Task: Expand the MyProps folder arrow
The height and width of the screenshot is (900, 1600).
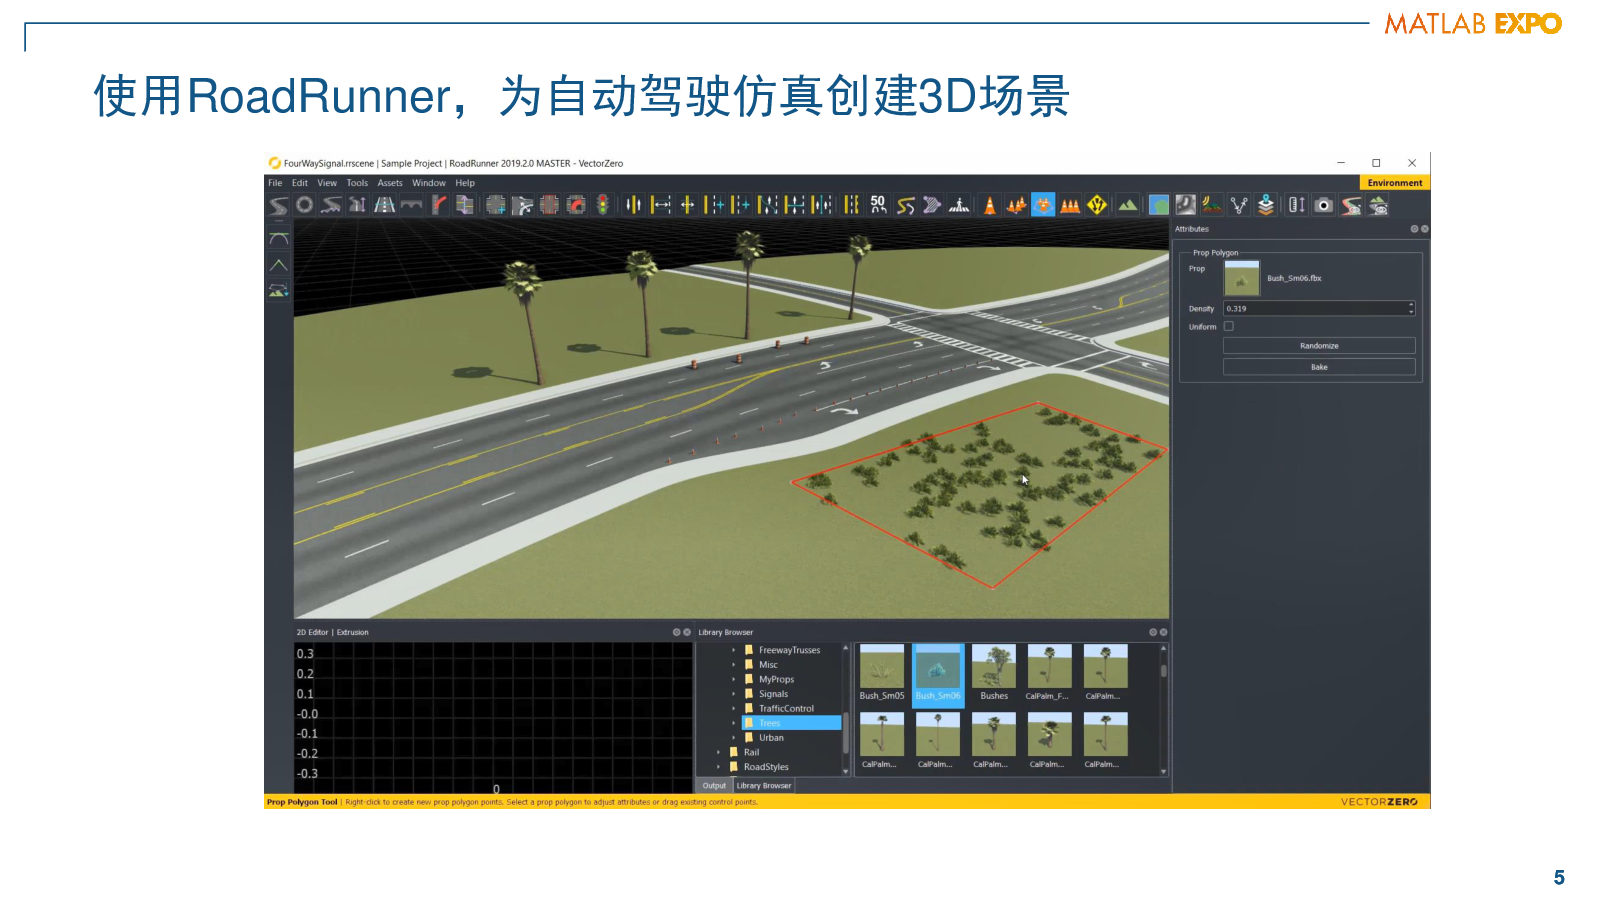Action: coord(733,679)
